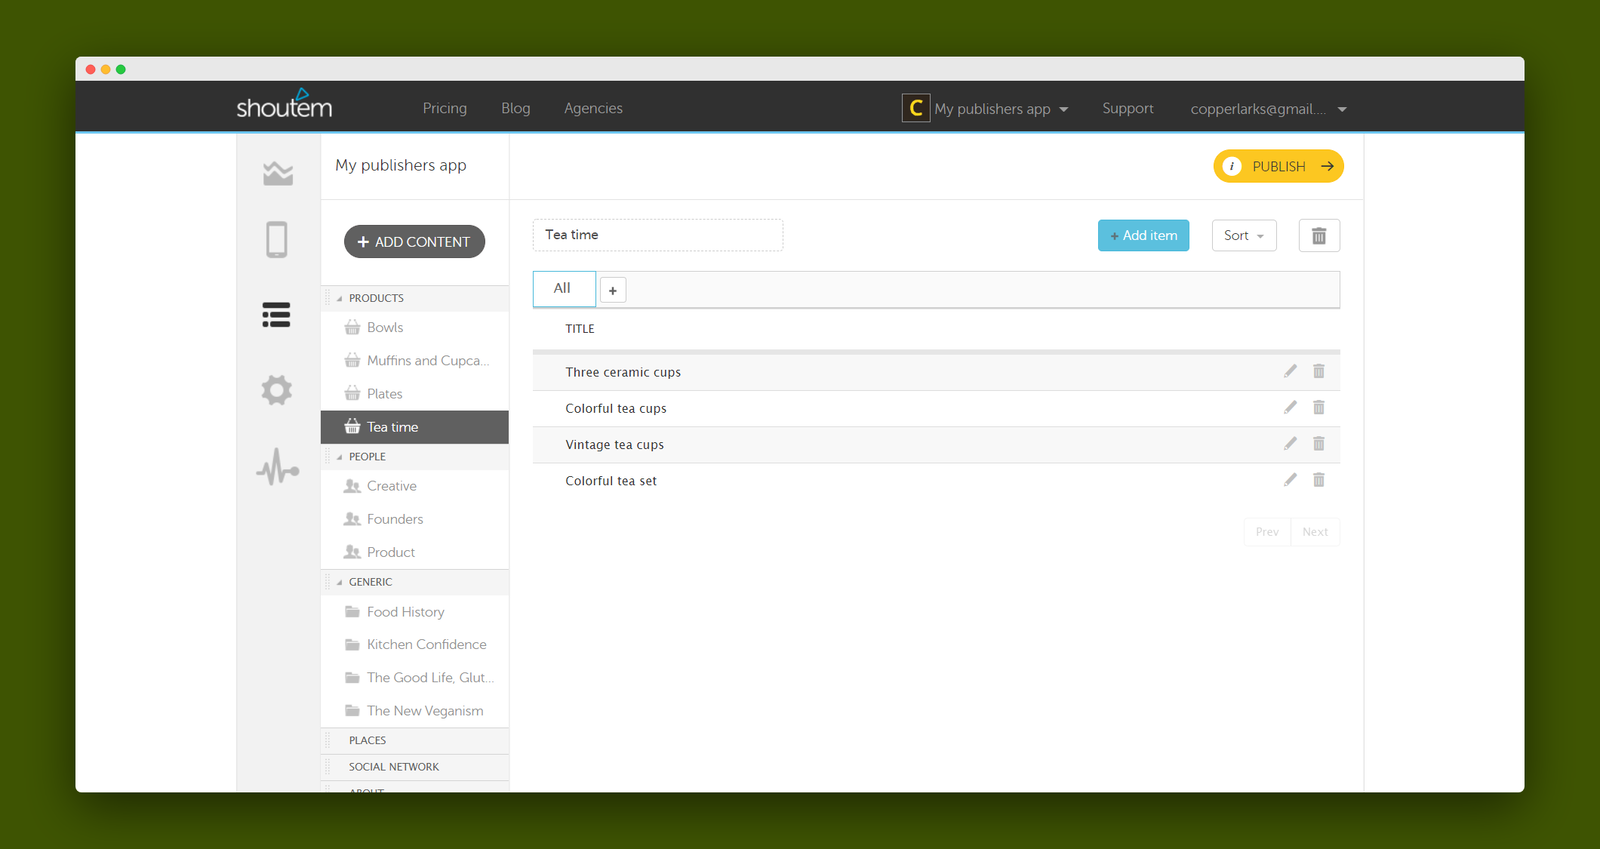Click the shoutem logo
This screenshot has height=849, width=1600.
click(284, 104)
